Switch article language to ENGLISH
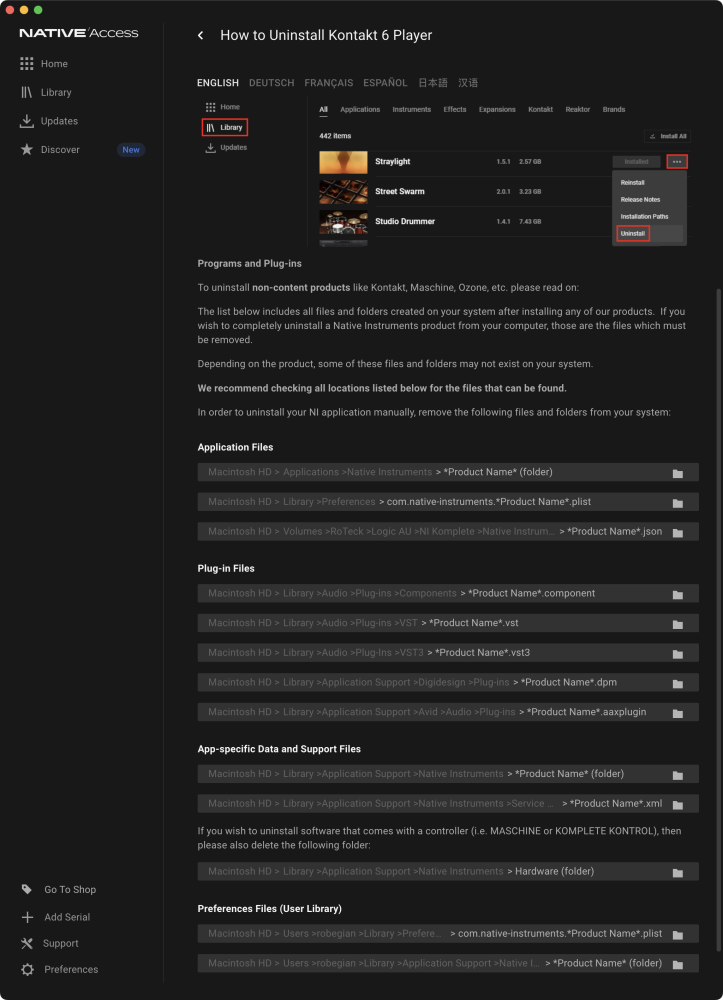Image resolution: width=723 pixels, height=1000 pixels. (x=218, y=83)
